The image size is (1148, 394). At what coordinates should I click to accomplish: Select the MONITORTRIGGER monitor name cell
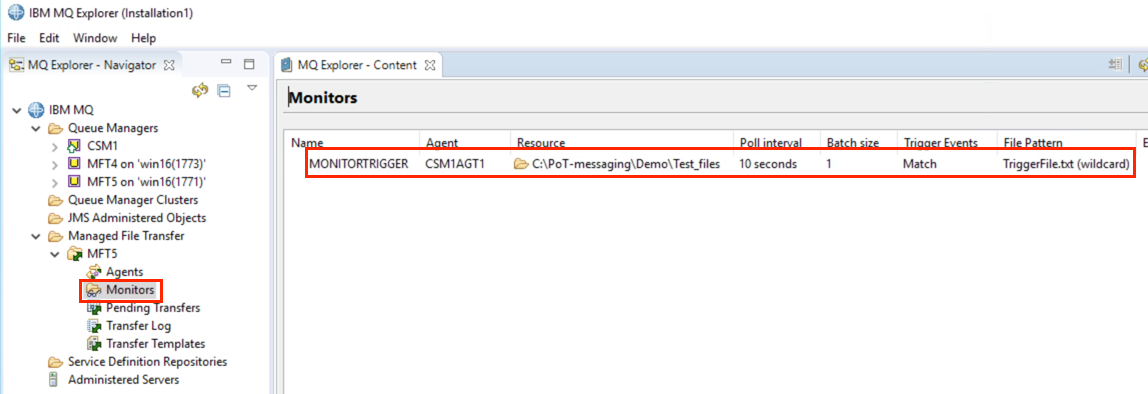pos(359,164)
